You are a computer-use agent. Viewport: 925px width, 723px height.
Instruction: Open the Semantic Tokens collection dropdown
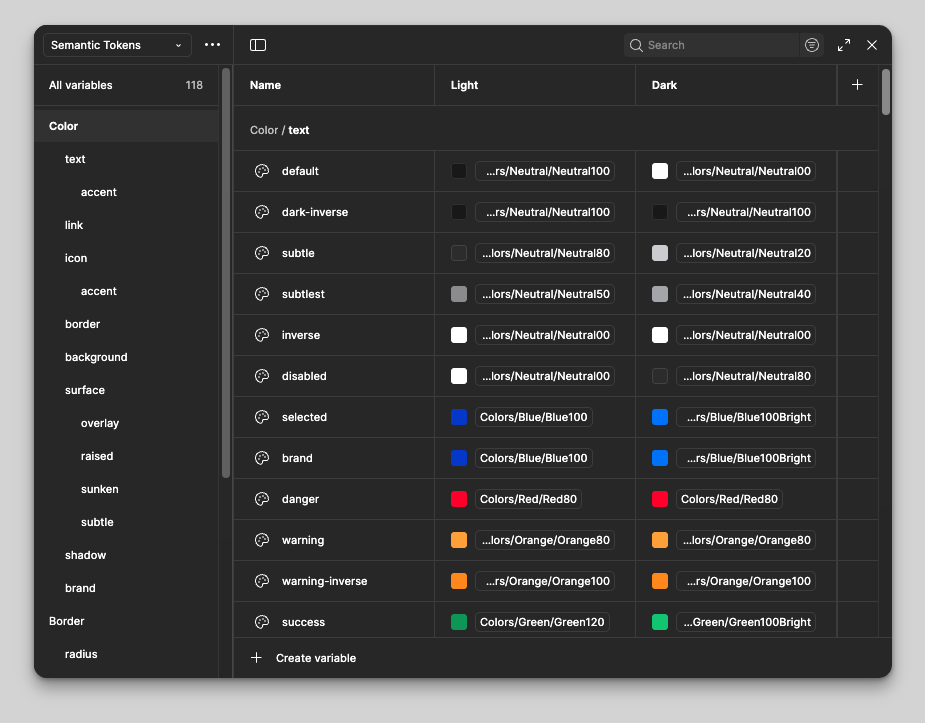pyautogui.click(x=117, y=45)
